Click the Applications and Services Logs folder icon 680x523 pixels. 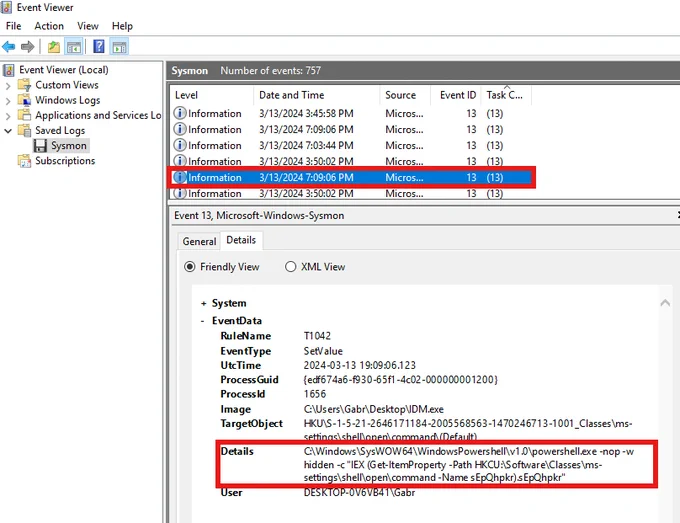(x=24, y=115)
